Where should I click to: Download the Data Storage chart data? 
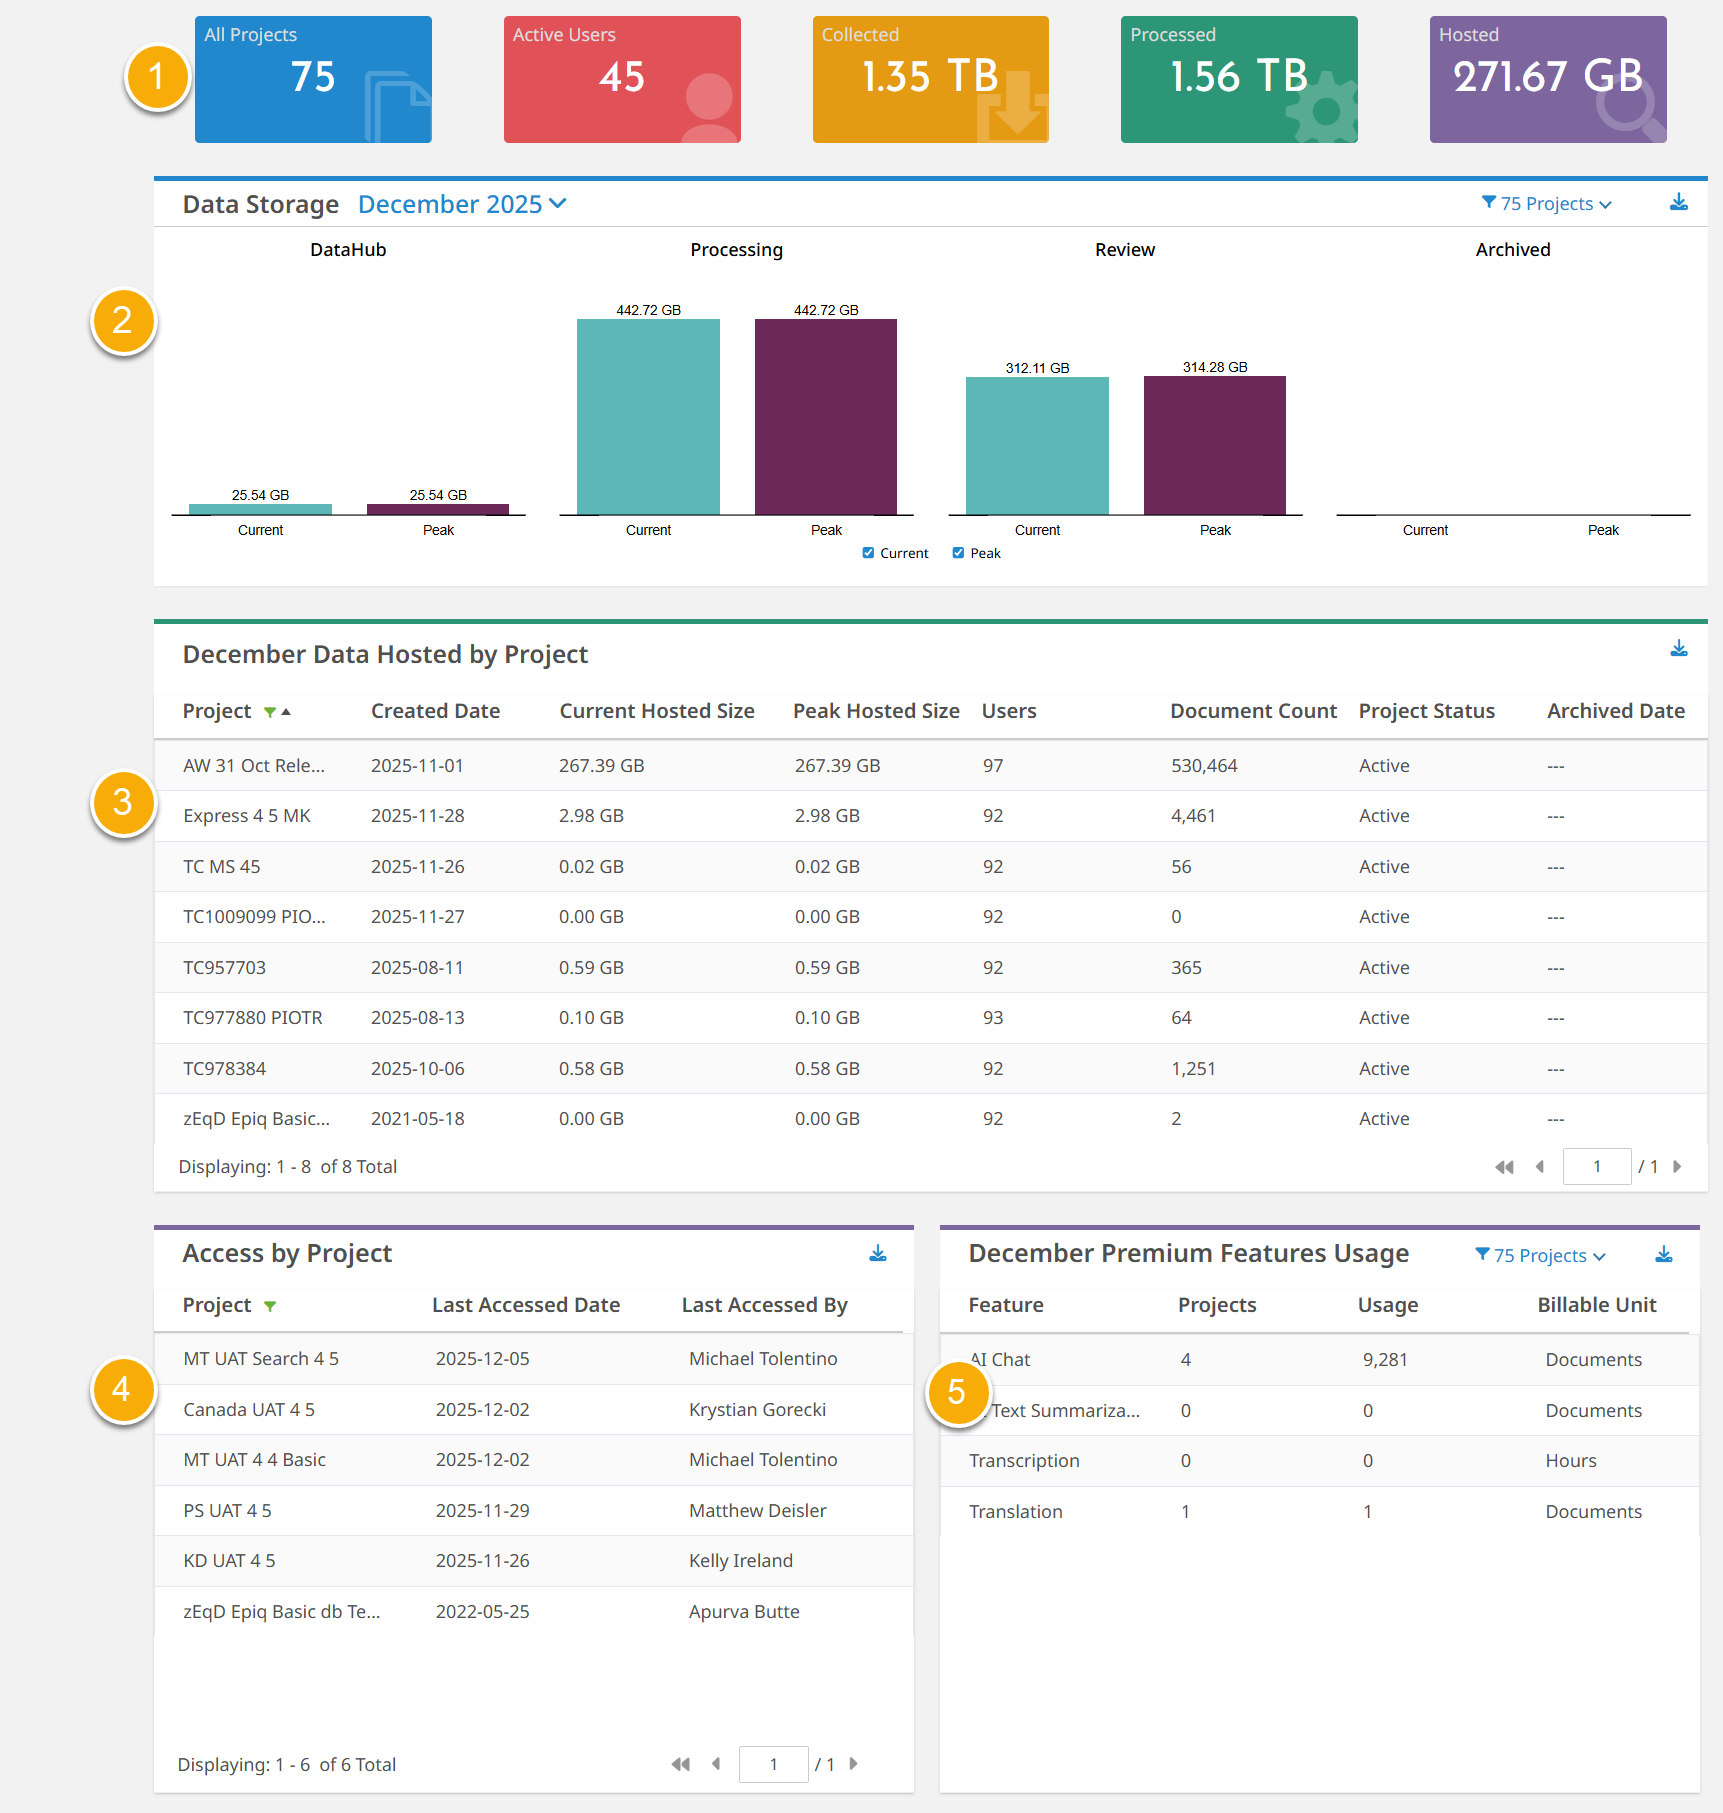[1678, 203]
